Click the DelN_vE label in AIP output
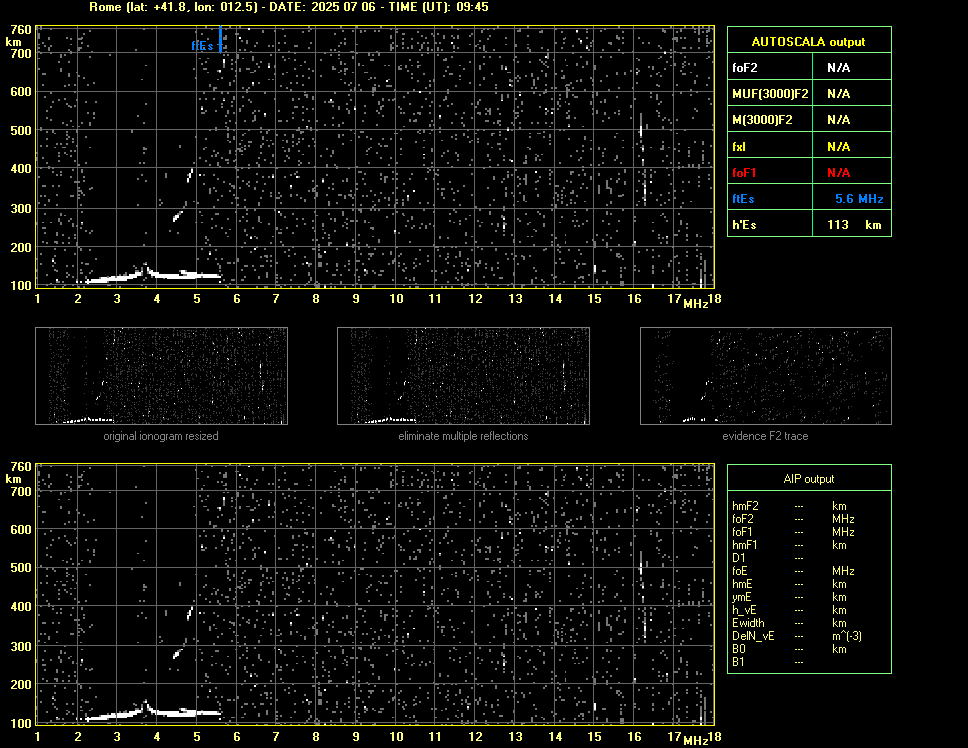 [x=753, y=636]
